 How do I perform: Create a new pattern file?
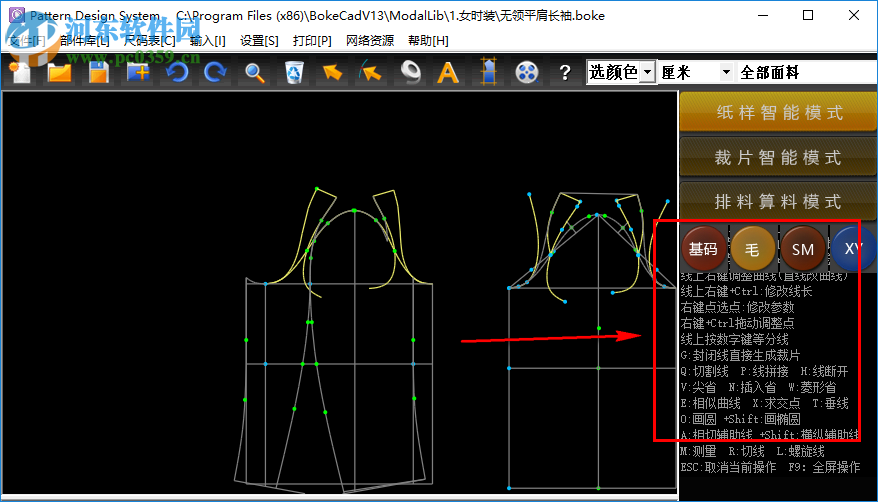[21, 73]
